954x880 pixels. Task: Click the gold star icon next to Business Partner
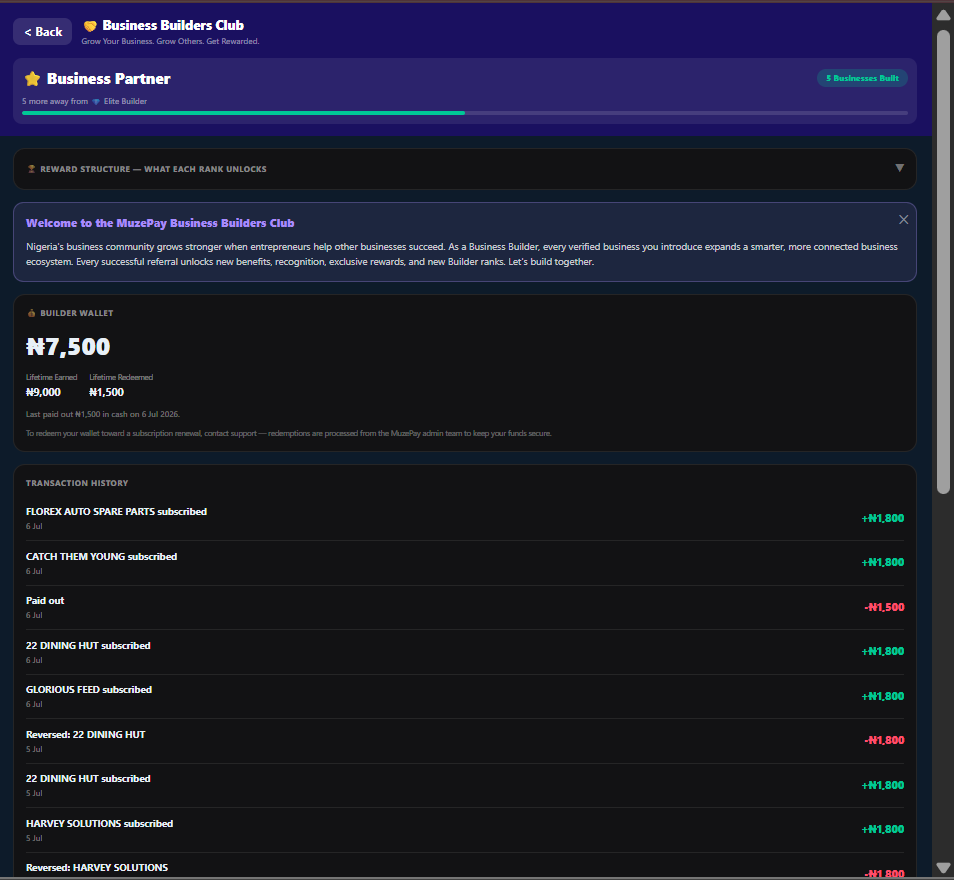[32, 79]
